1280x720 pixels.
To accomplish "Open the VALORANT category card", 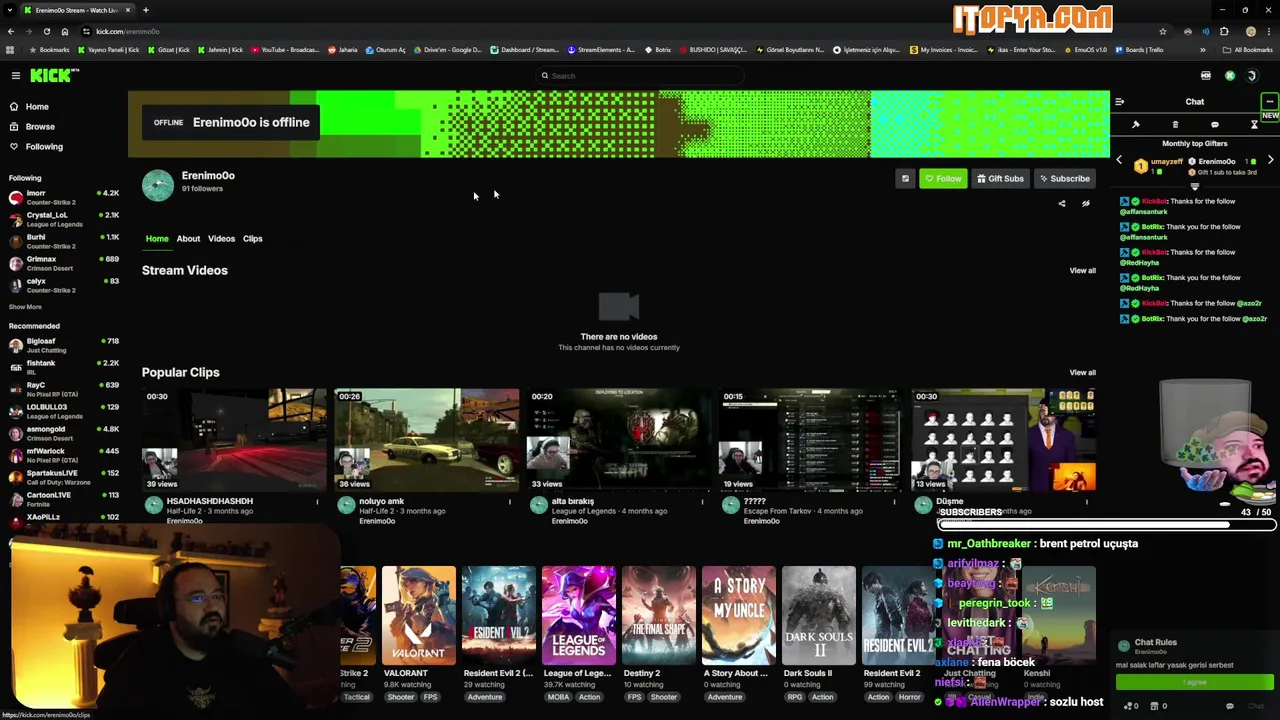I will click(418, 616).
